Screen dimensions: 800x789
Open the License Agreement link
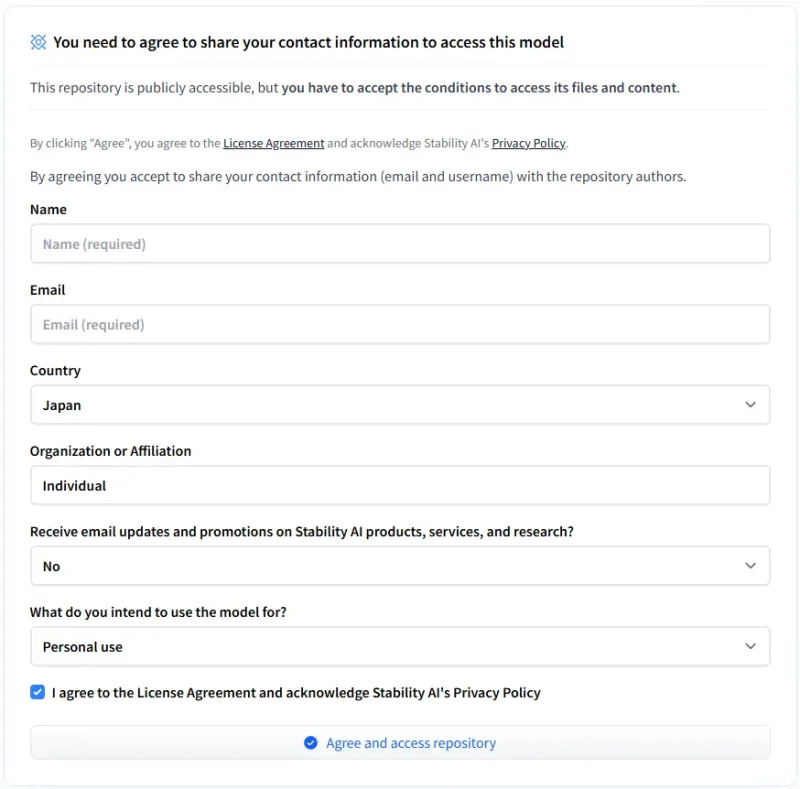[273, 143]
